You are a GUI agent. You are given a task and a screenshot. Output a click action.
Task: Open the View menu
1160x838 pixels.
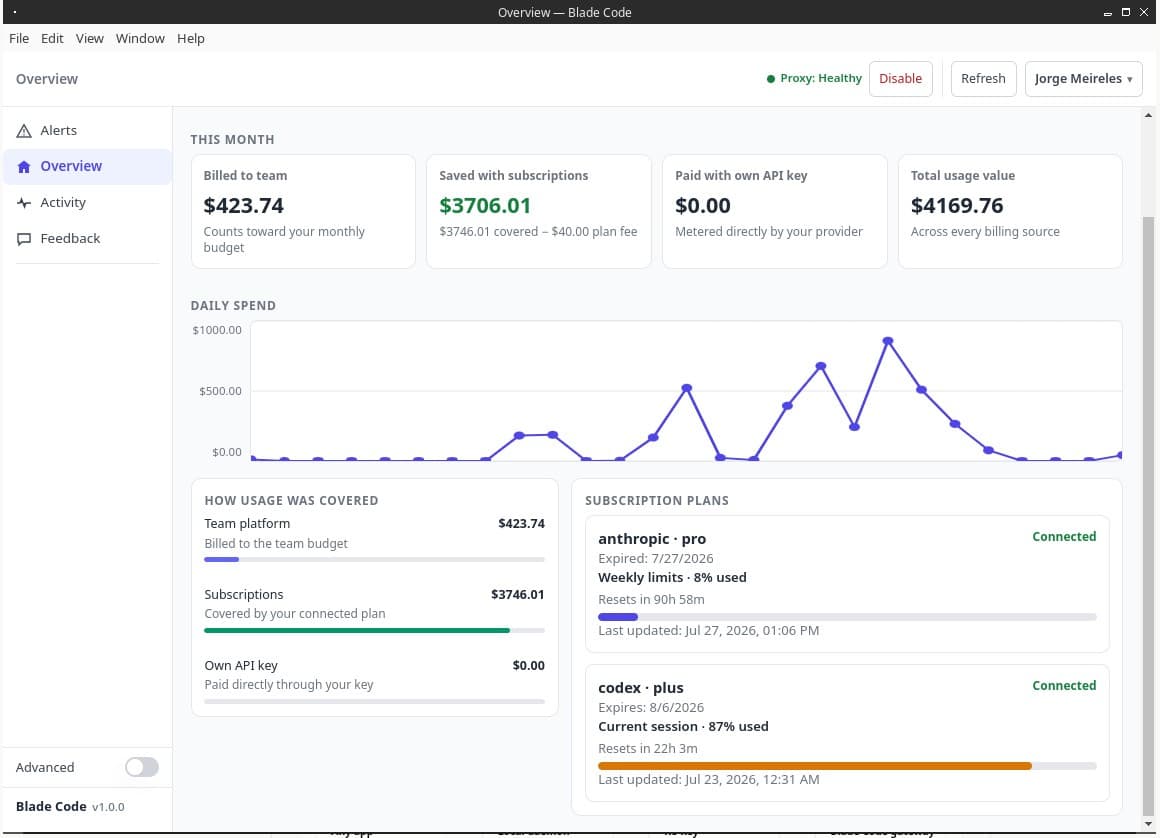click(90, 38)
